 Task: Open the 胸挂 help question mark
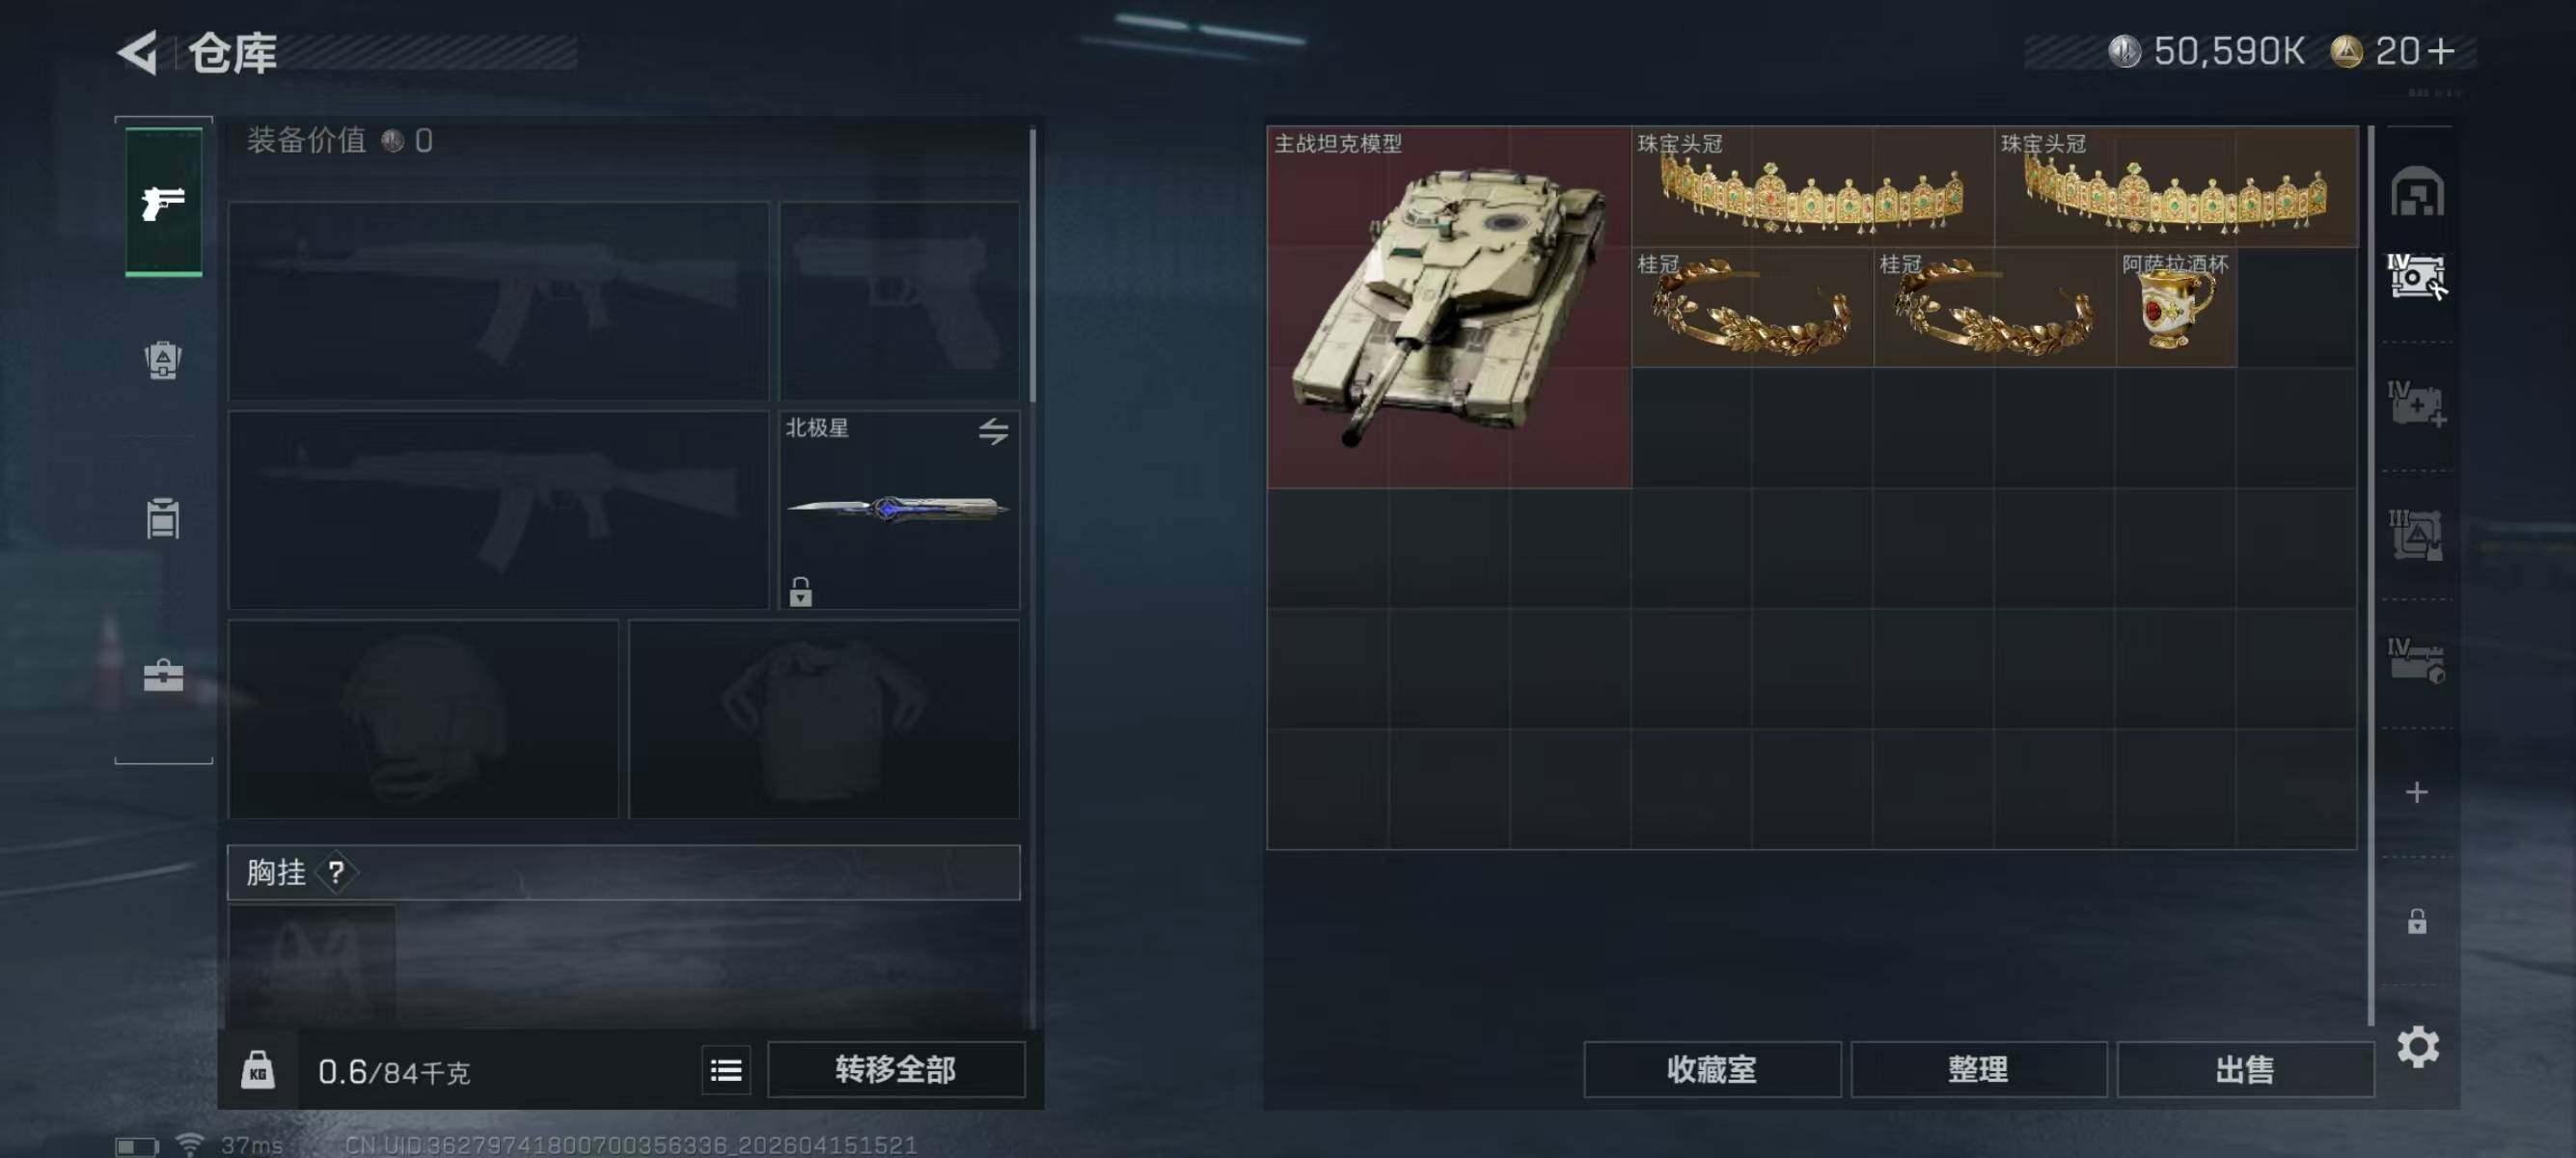pos(336,873)
